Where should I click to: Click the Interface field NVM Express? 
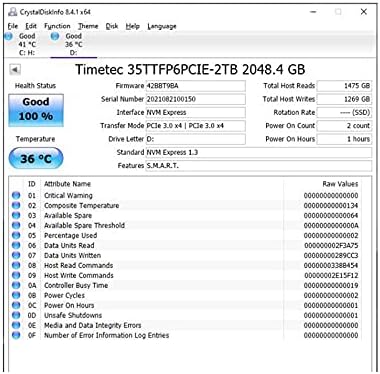(x=195, y=112)
